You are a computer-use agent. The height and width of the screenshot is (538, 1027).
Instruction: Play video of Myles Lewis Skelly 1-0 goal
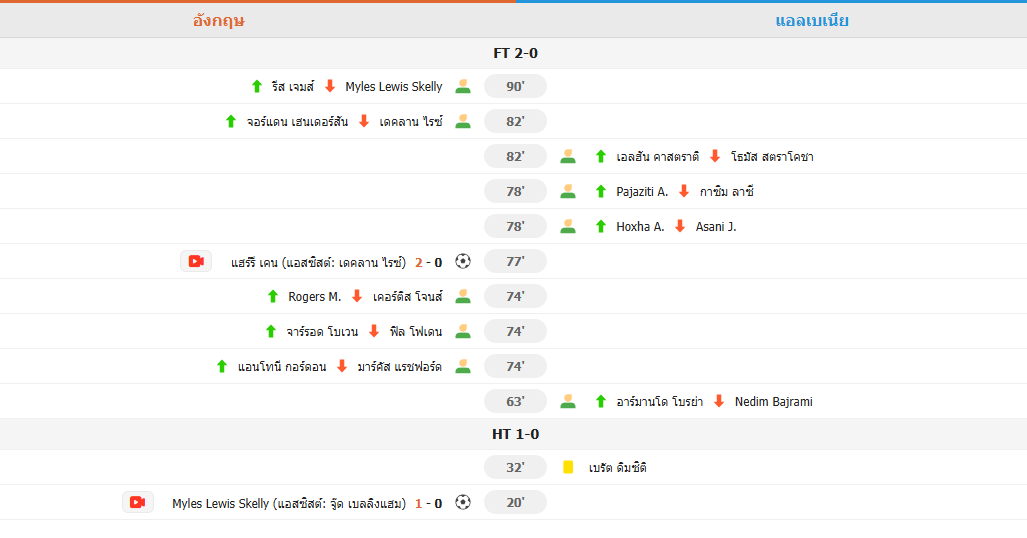coord(138,503)
